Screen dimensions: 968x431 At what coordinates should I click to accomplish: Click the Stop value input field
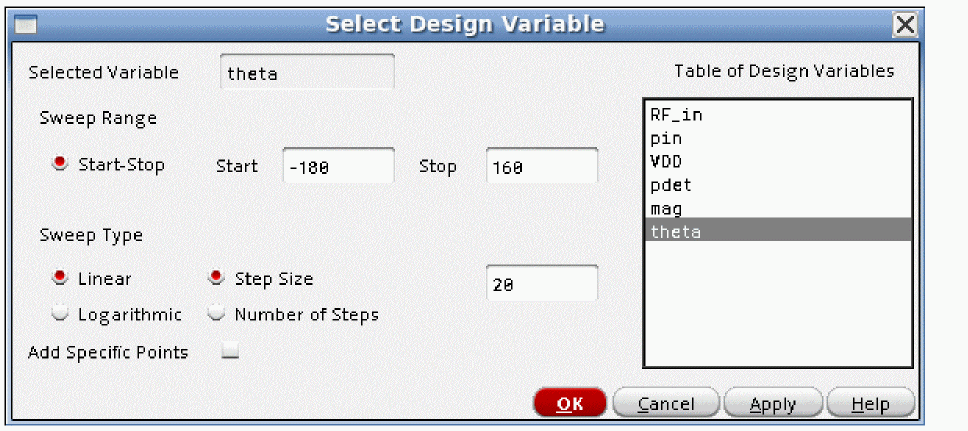tap(541, 167)
